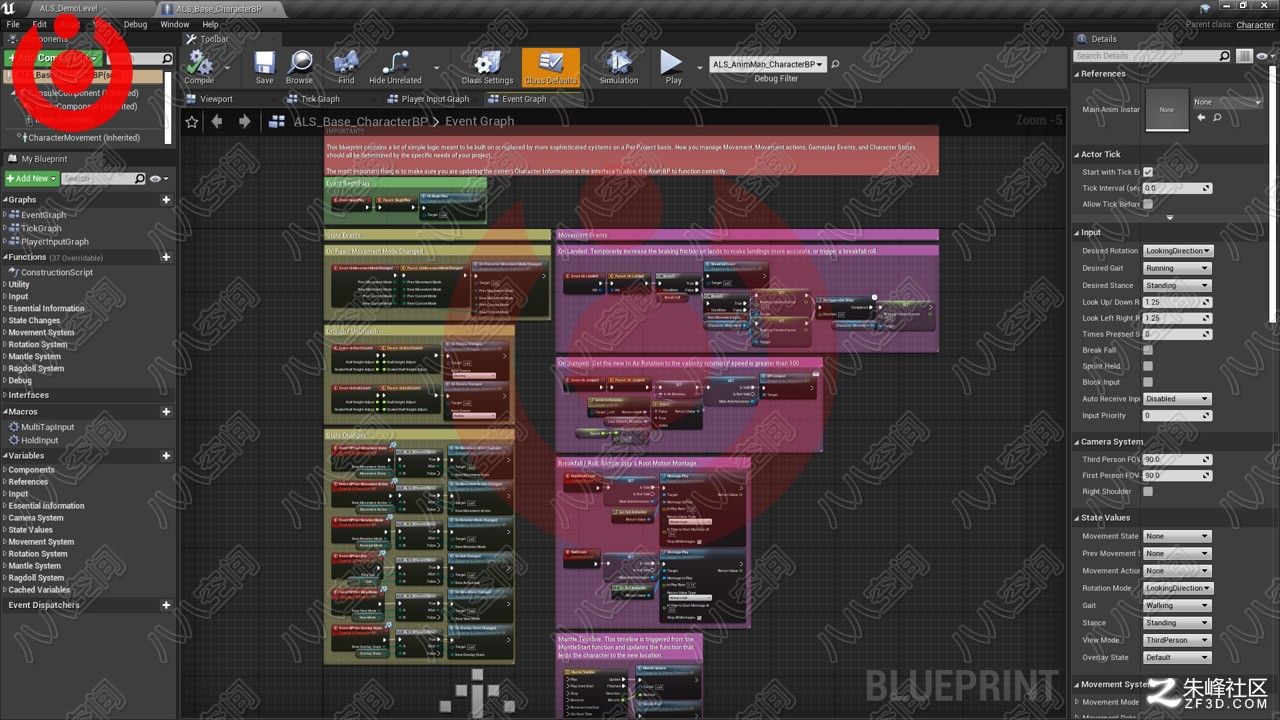
Task: Enable Right Shoulder checkbox
Action: [x=1148, y=491]
